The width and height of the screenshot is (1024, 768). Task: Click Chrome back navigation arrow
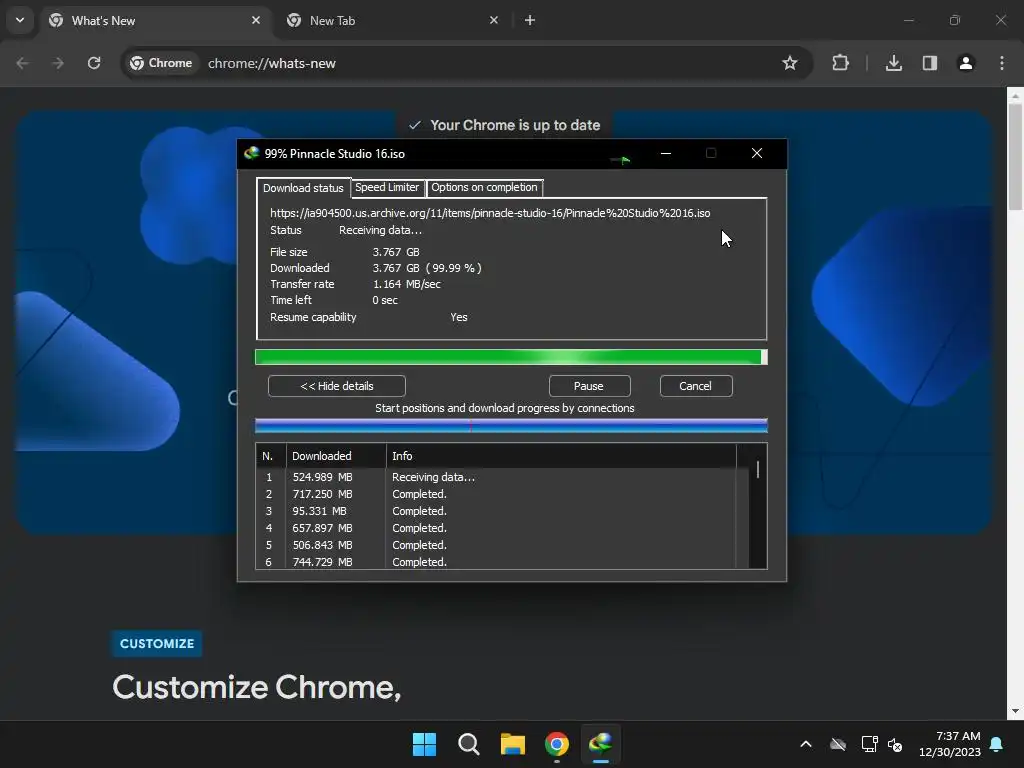point(22,63)
